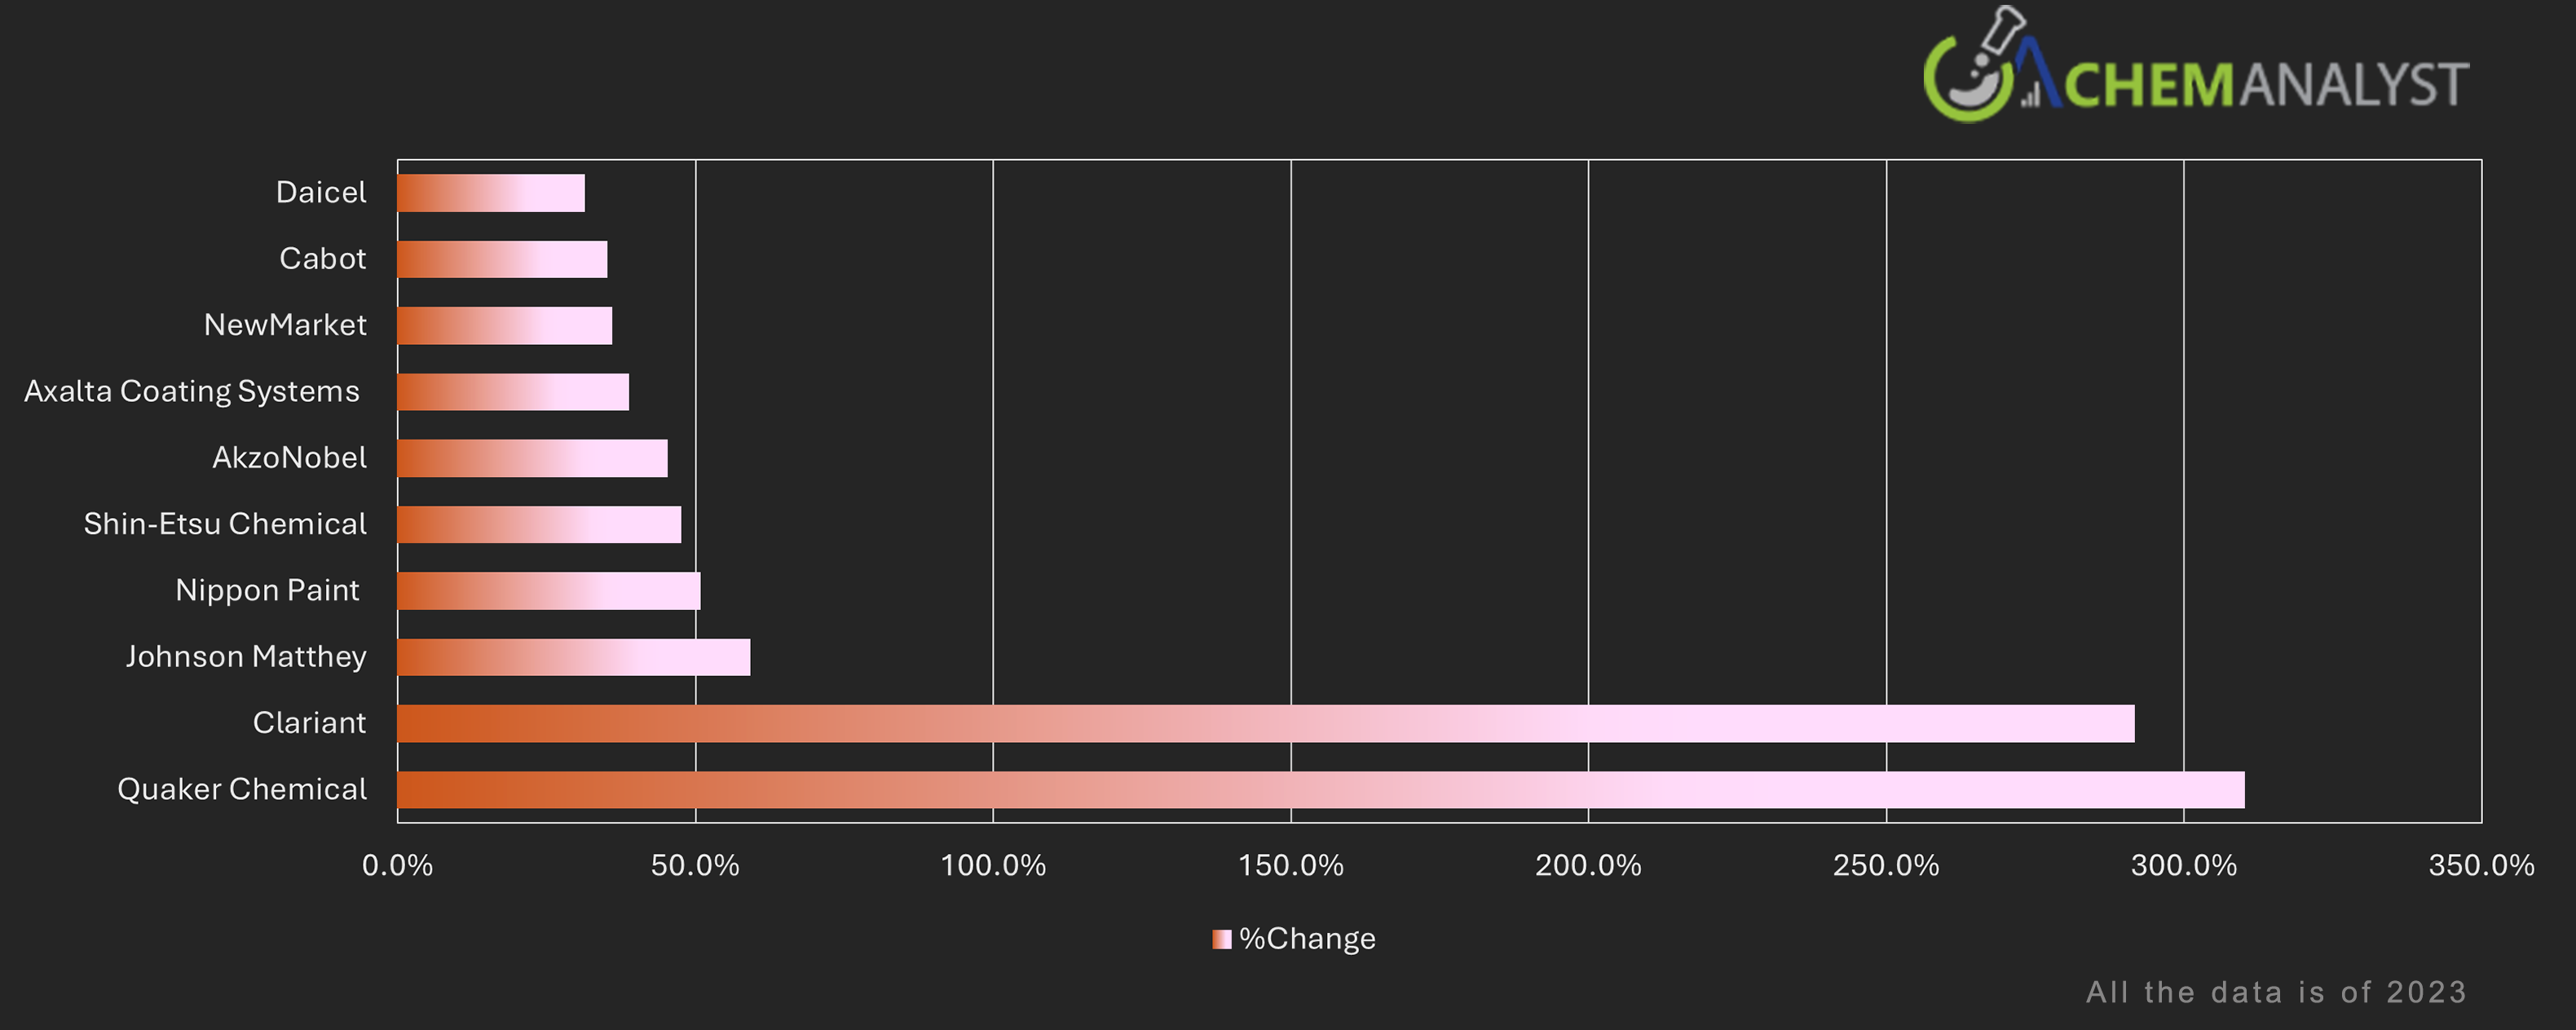
Task: Click the 0.0% axis tick label
Action: (x=397, y=865)
